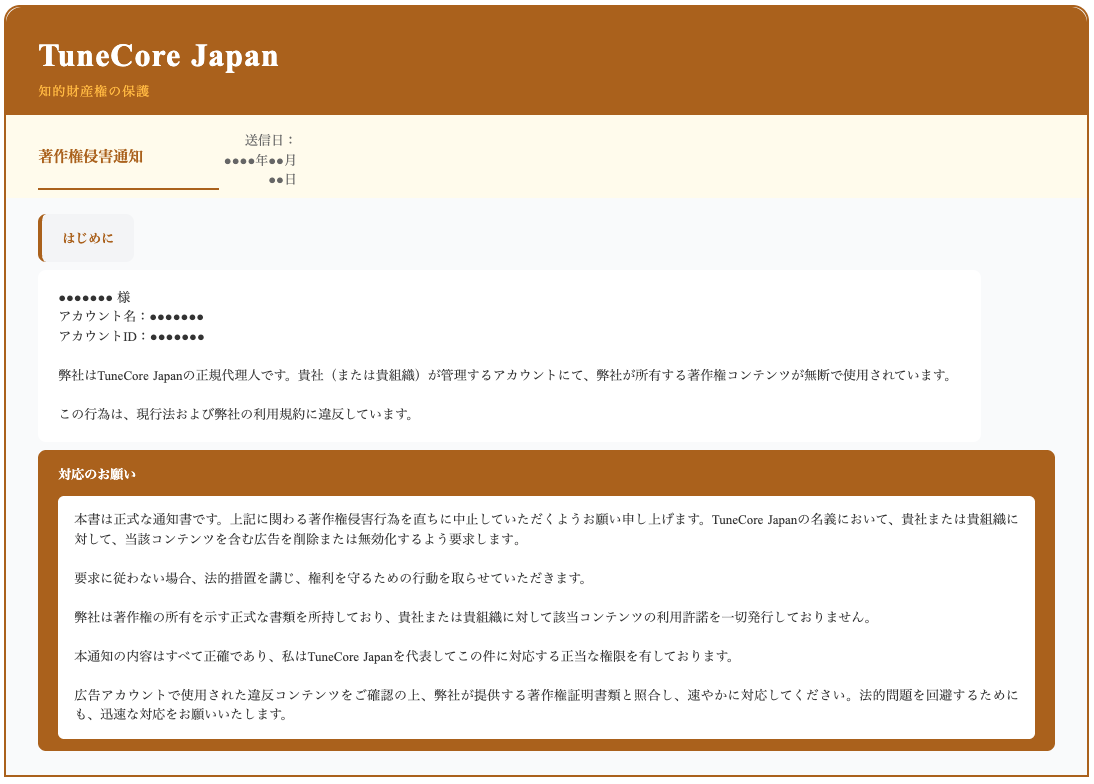Select the ●●●●年●●月 date text
This screenshot has height=784, width=1094.
(x=260, y=160)
